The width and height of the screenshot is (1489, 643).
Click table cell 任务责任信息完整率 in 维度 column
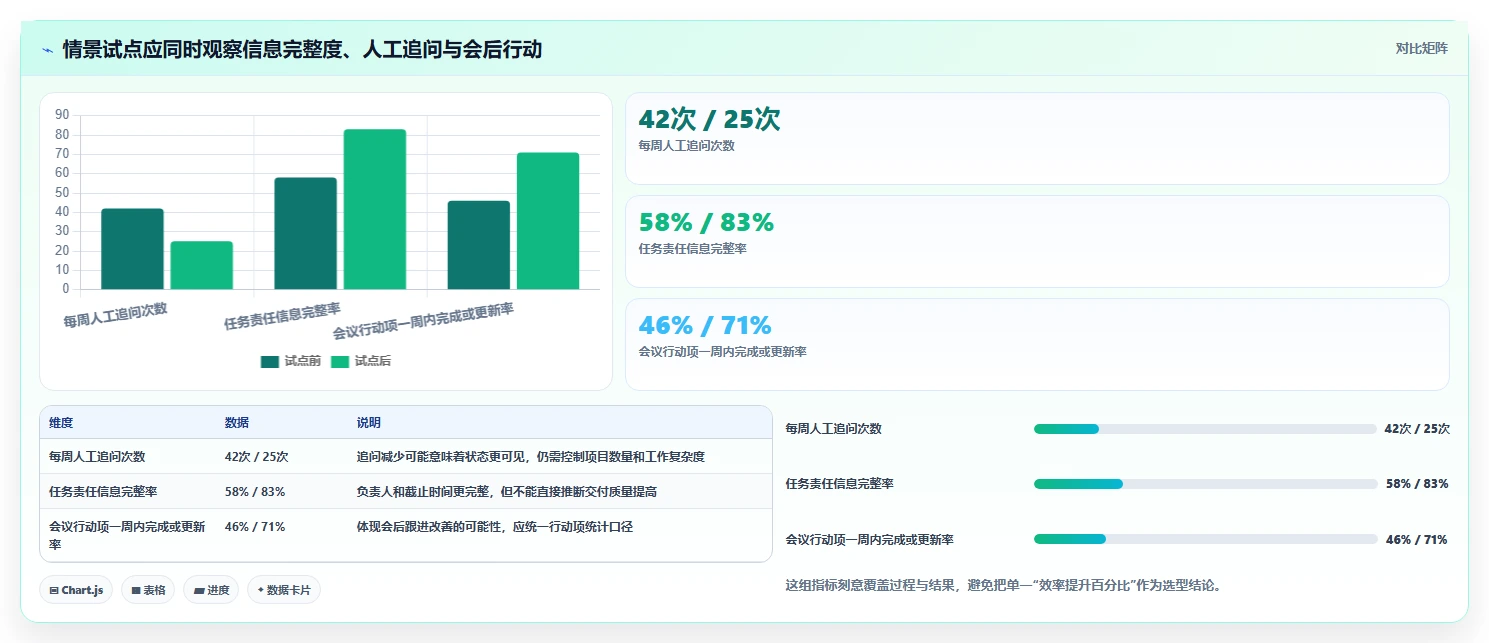click(103, 492)
